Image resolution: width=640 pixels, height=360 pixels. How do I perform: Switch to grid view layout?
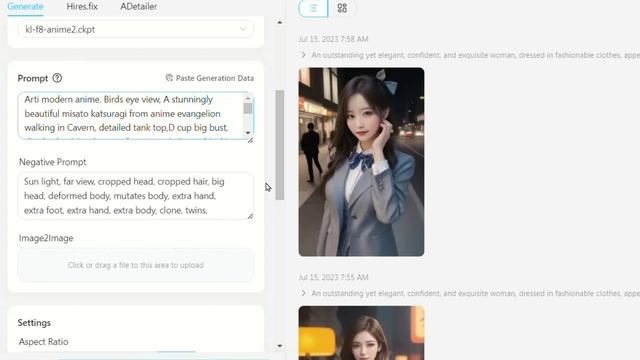pyautogui.click(x=342, y=8)
